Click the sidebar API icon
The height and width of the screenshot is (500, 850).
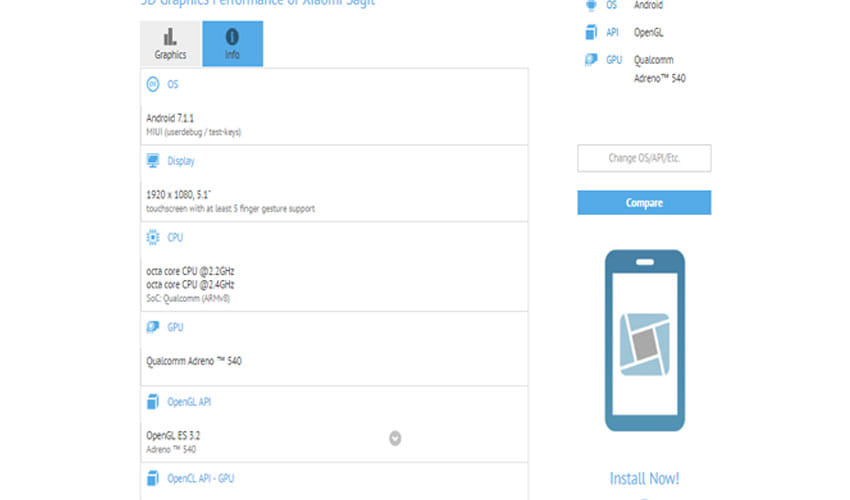click(591, 33)
